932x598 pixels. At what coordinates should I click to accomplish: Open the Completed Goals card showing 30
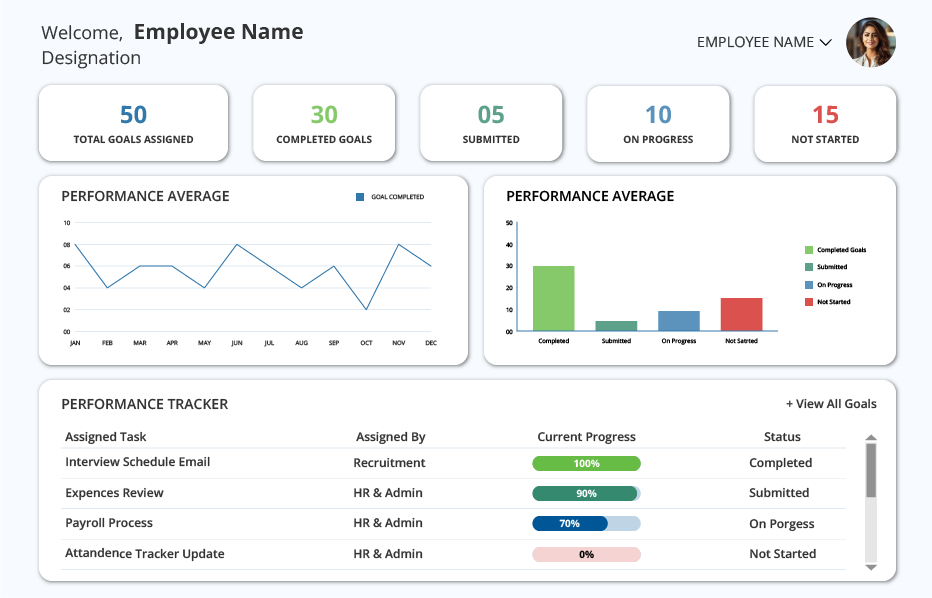coord(324,123)
